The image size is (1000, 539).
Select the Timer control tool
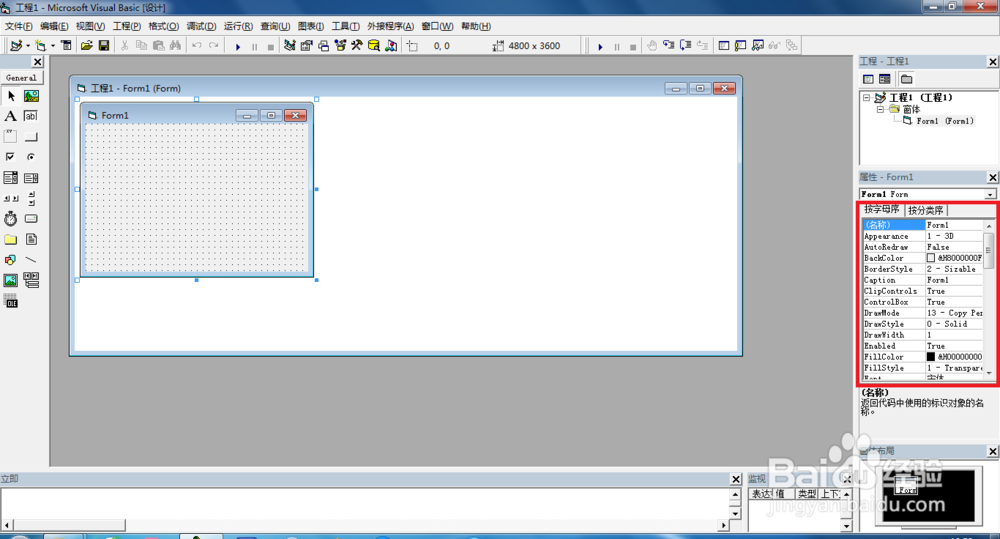click(x=11, y=219)
